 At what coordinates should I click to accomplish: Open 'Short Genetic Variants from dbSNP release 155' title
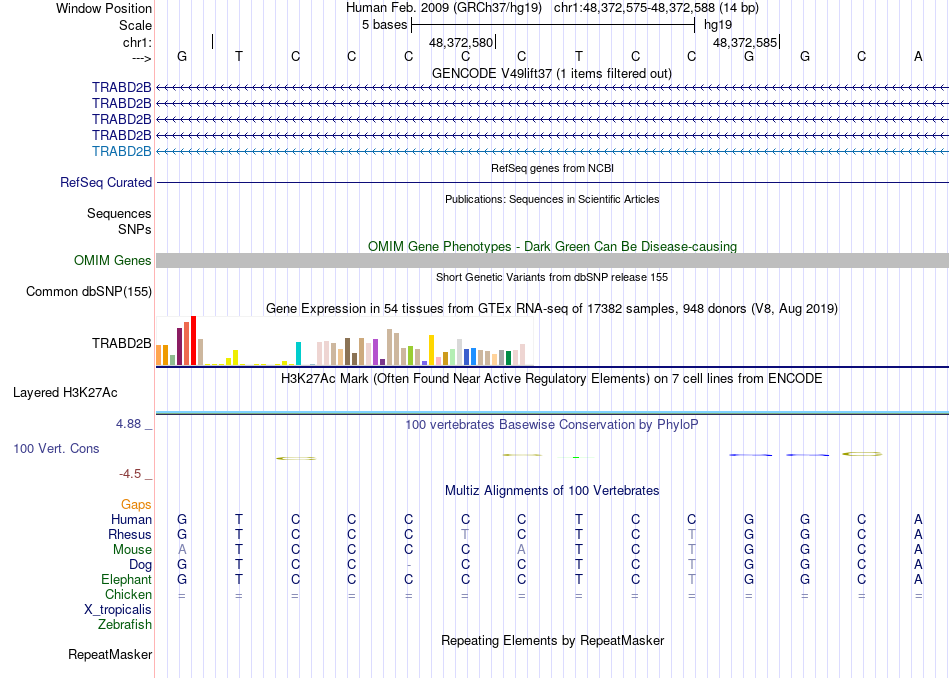[552, 277]
